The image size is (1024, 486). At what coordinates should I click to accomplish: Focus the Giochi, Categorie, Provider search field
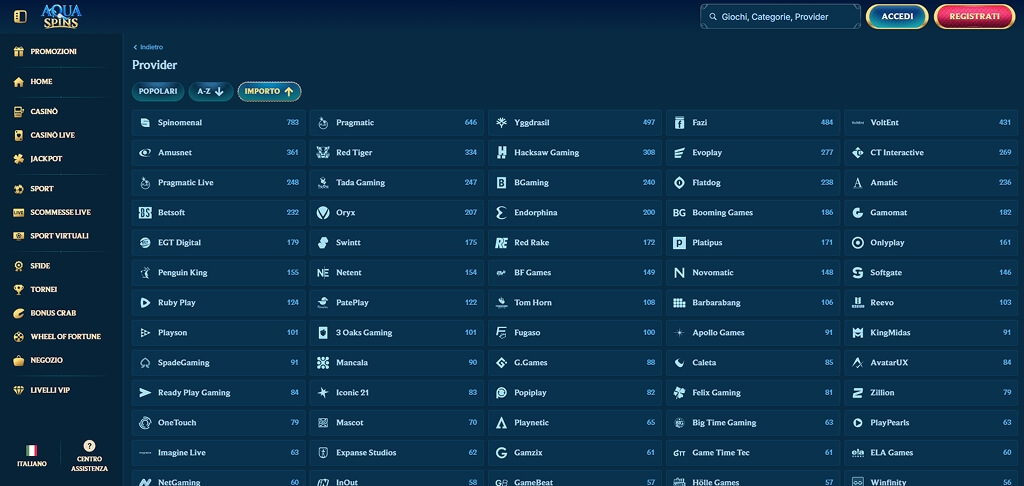(780, 17)
